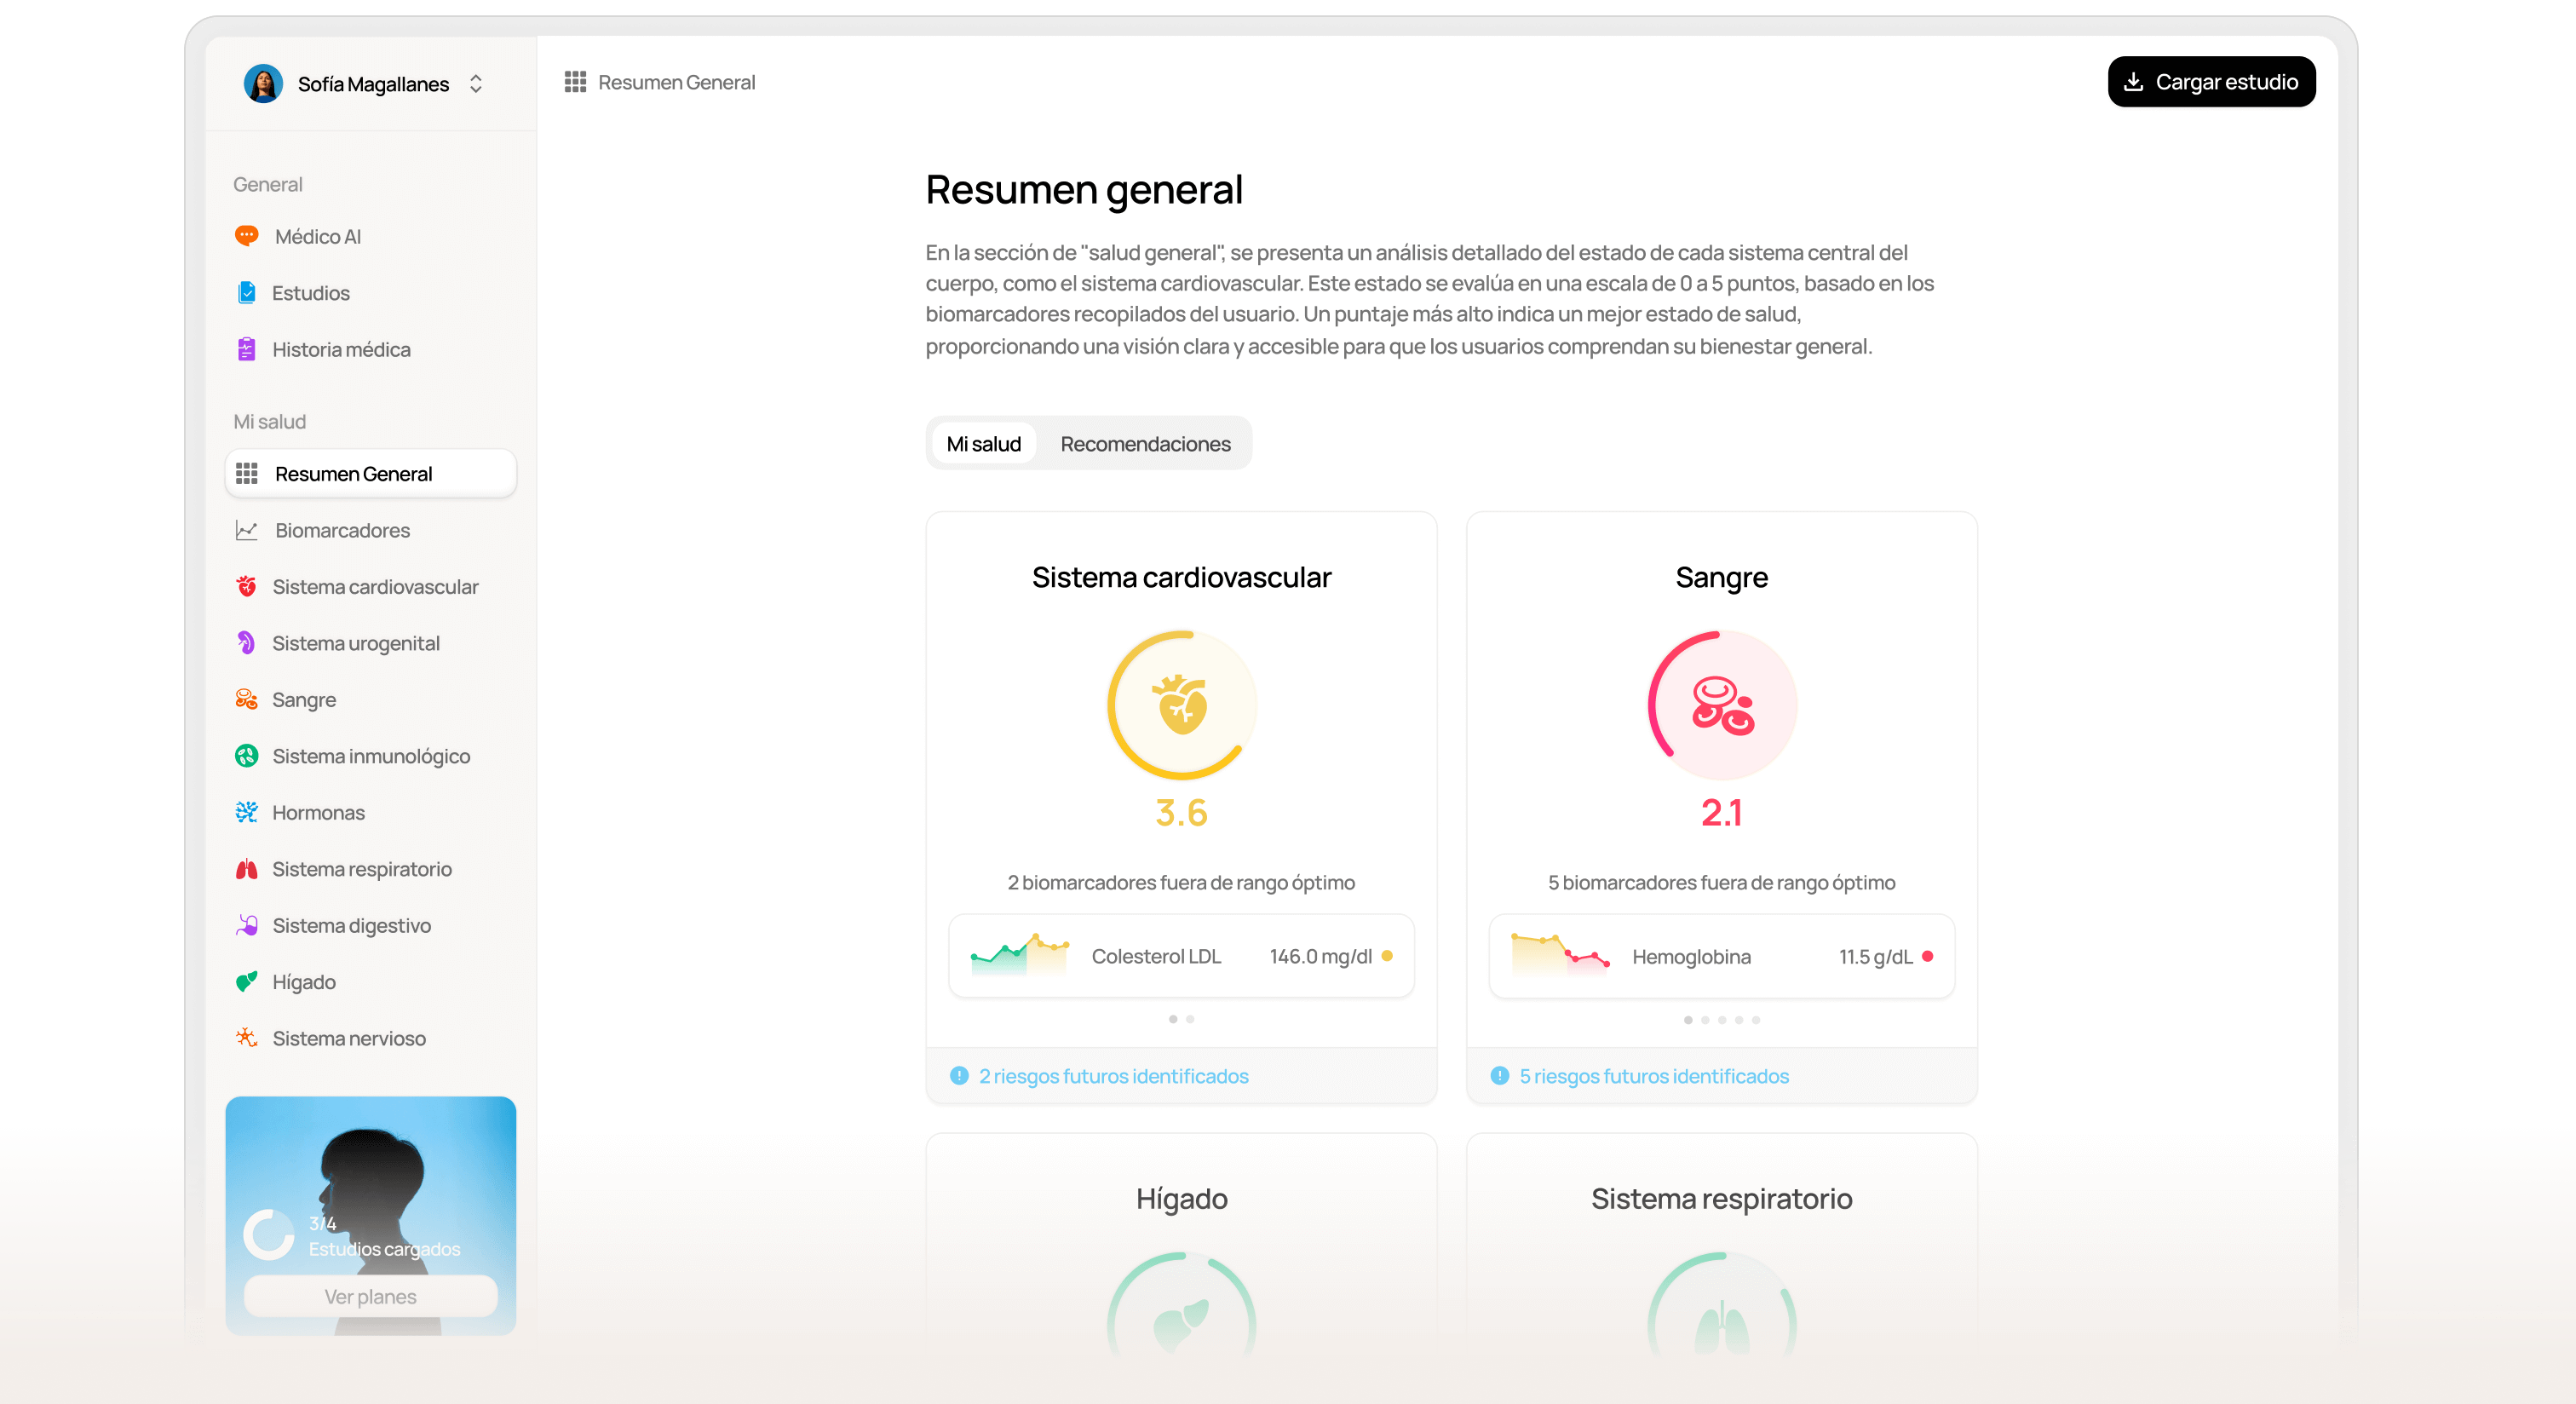
Task: Click the 3/4 Estudios cargados progress ring
Action: coord(269,1235)
